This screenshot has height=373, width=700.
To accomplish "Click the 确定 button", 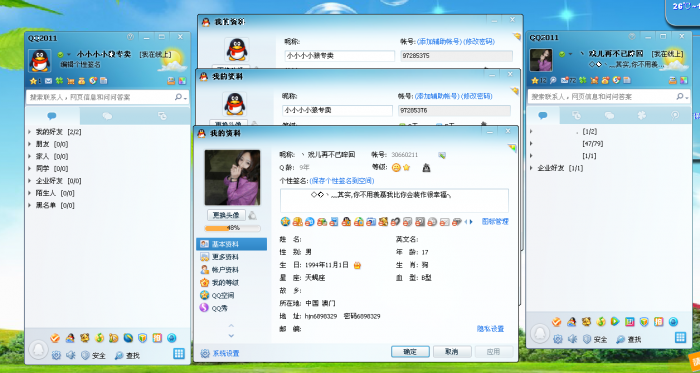I will click(410, 352).
